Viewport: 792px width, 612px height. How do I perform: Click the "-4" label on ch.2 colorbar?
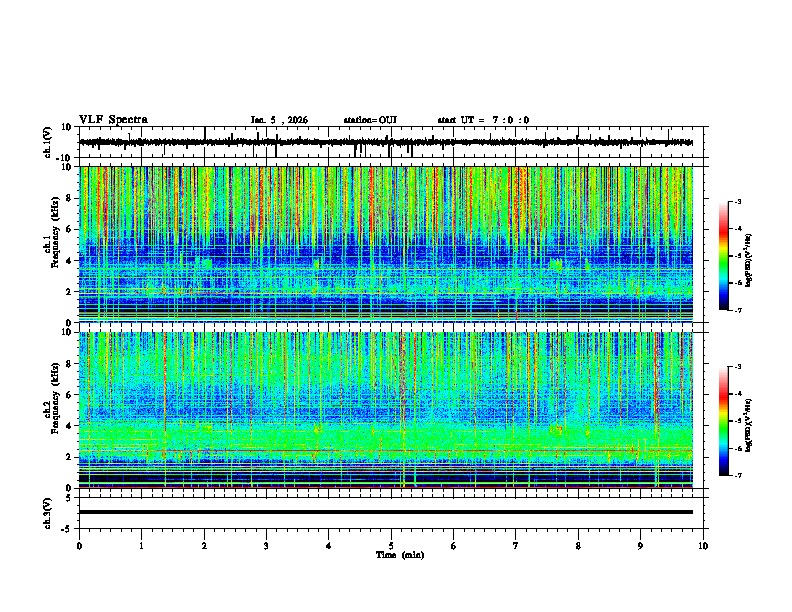[737, 394]
